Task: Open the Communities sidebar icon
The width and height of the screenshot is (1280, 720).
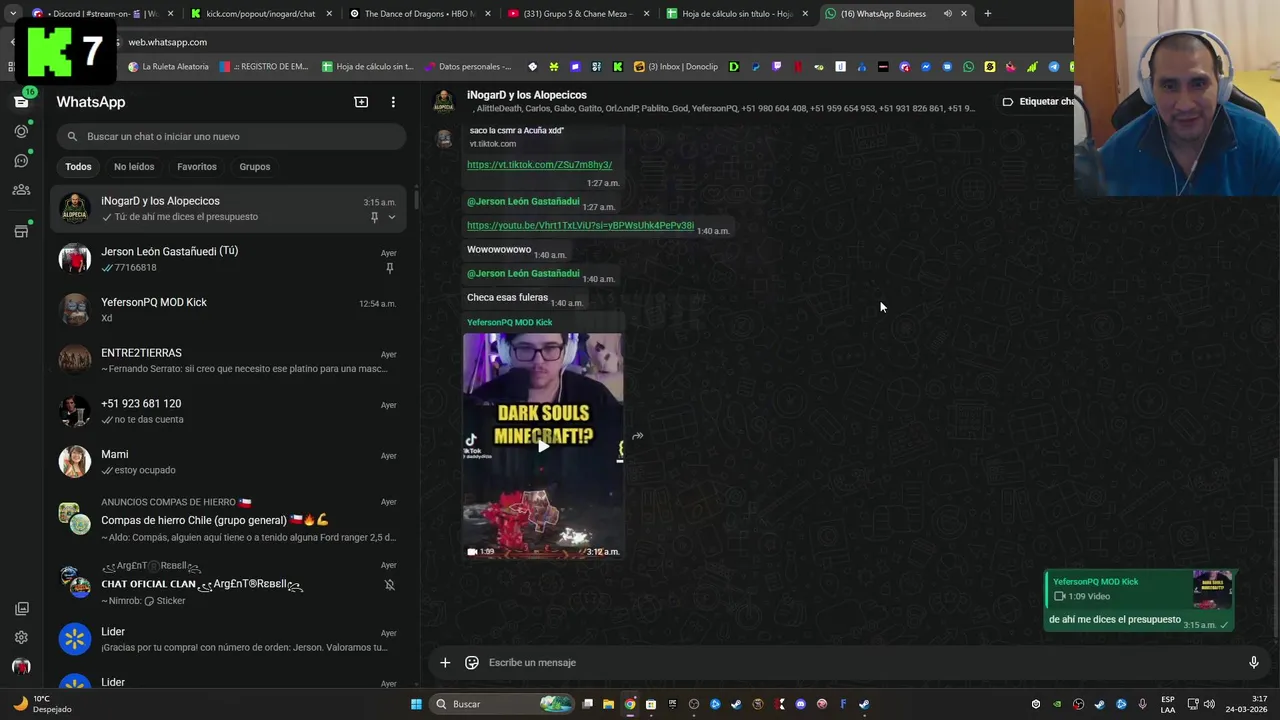Action: point(21,190)
